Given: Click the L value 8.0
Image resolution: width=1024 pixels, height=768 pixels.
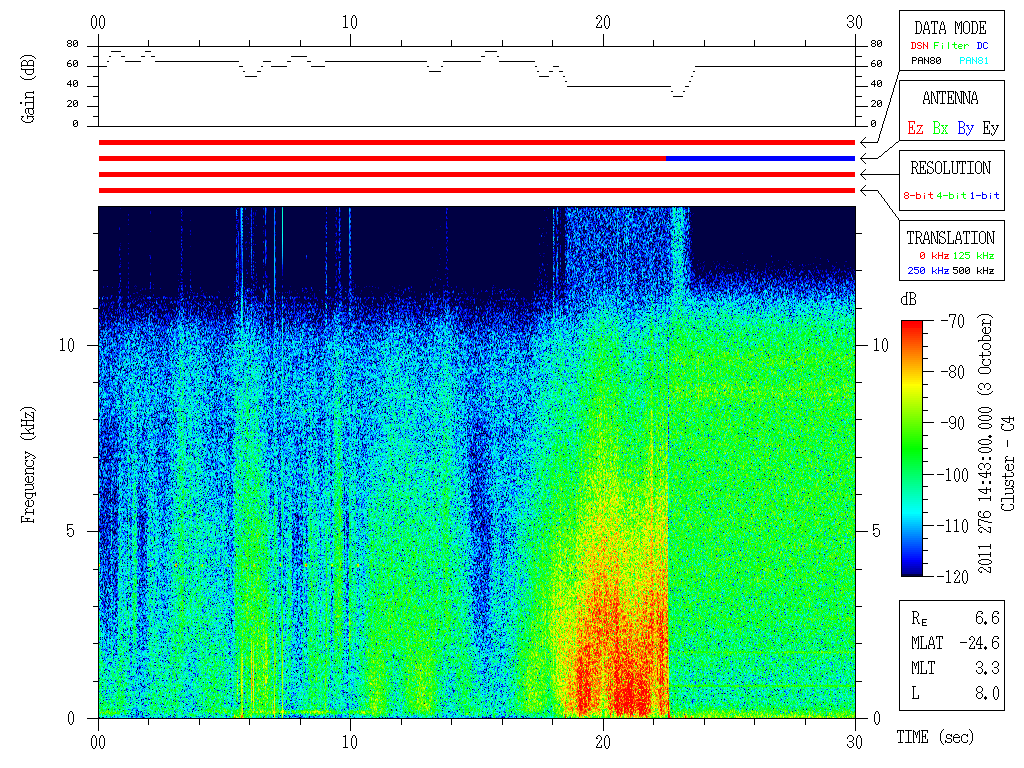Looking at the screenshot, I should [x=987, y=694].
